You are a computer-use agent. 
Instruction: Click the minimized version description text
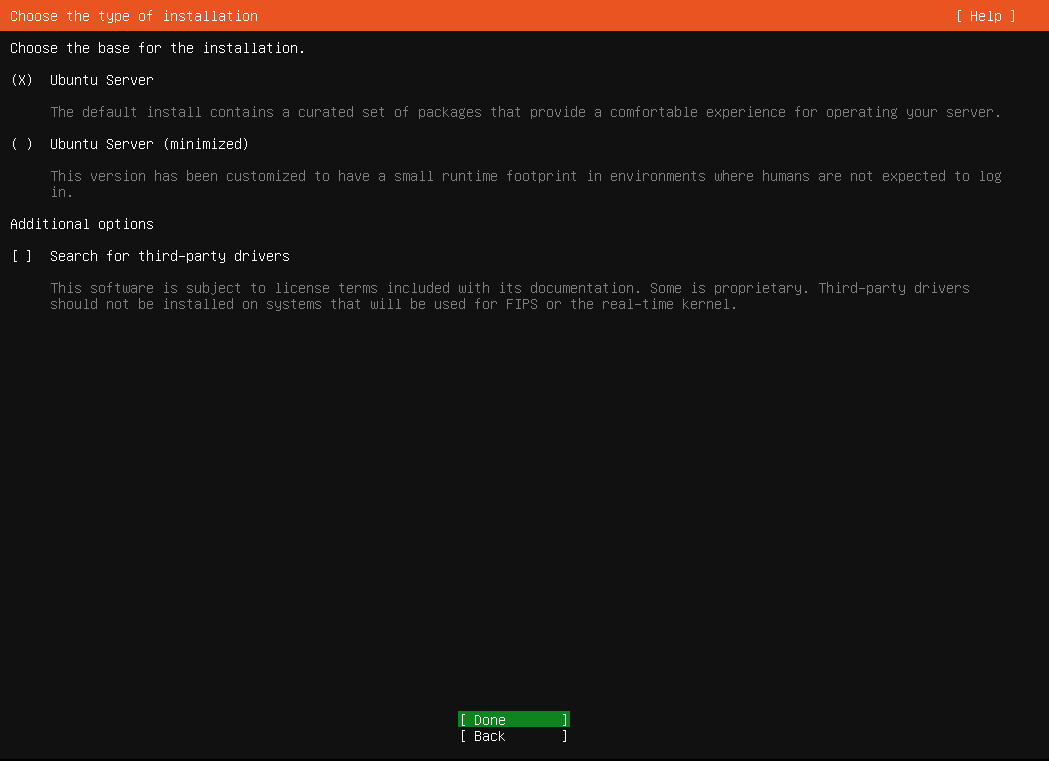(x=525, y=184)
